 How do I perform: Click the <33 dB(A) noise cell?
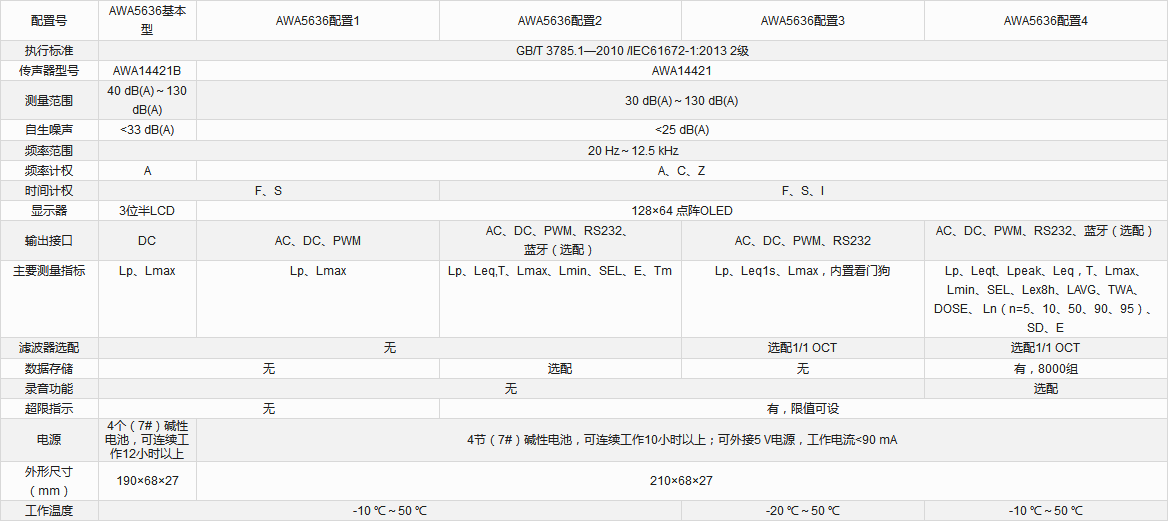(147, 130)
